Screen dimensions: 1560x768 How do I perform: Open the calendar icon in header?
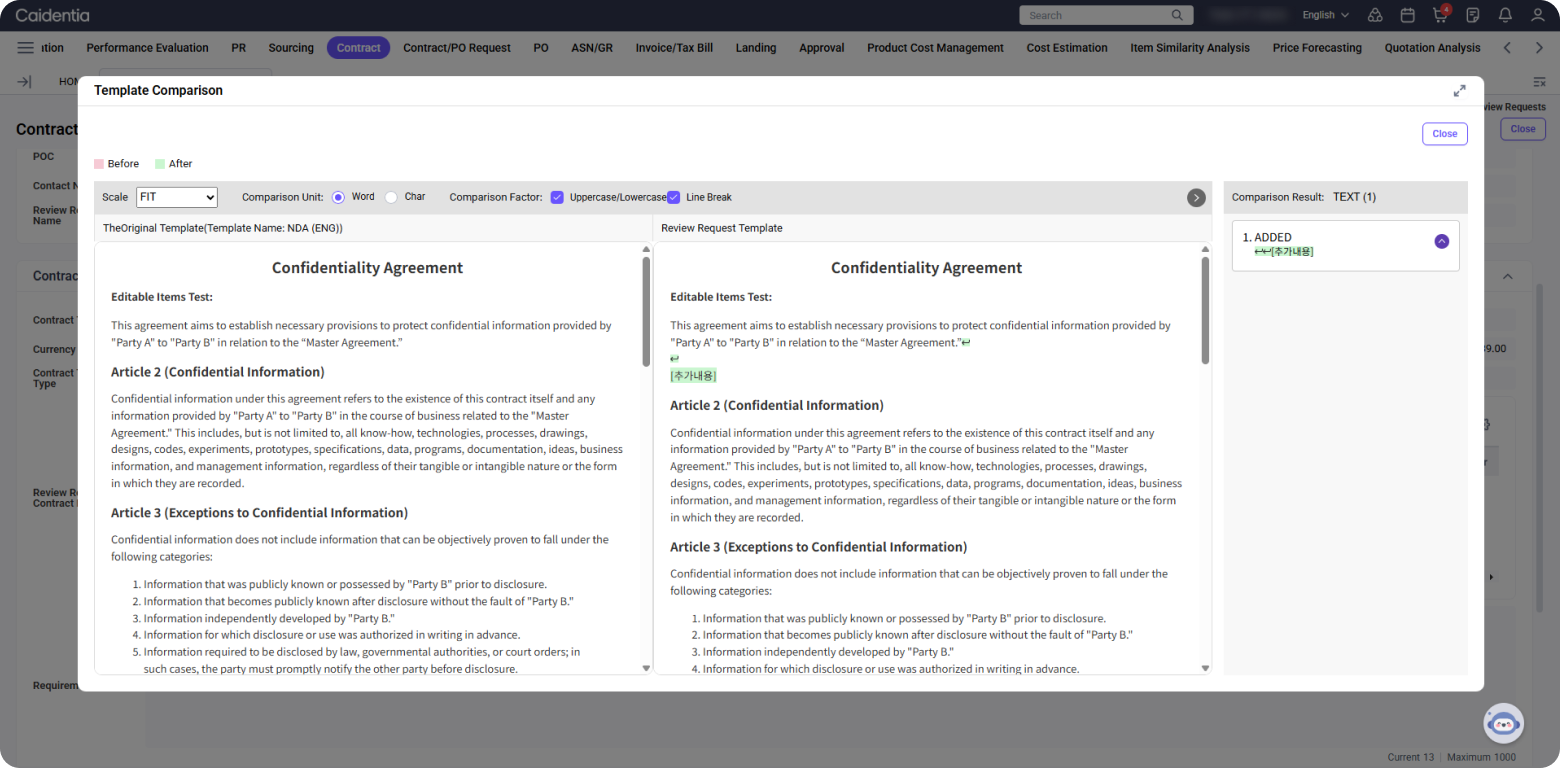[x=1407, y=15]
